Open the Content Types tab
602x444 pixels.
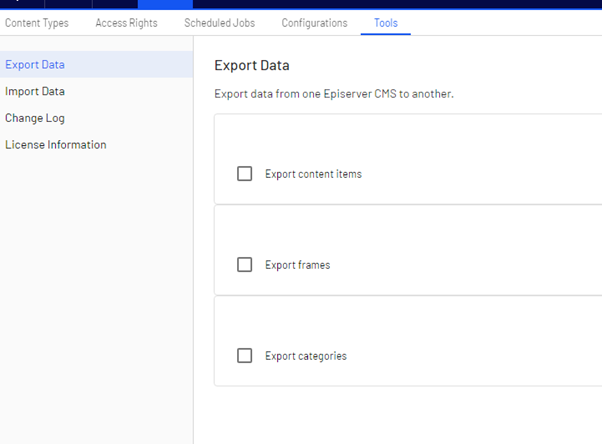click(37, 23)
